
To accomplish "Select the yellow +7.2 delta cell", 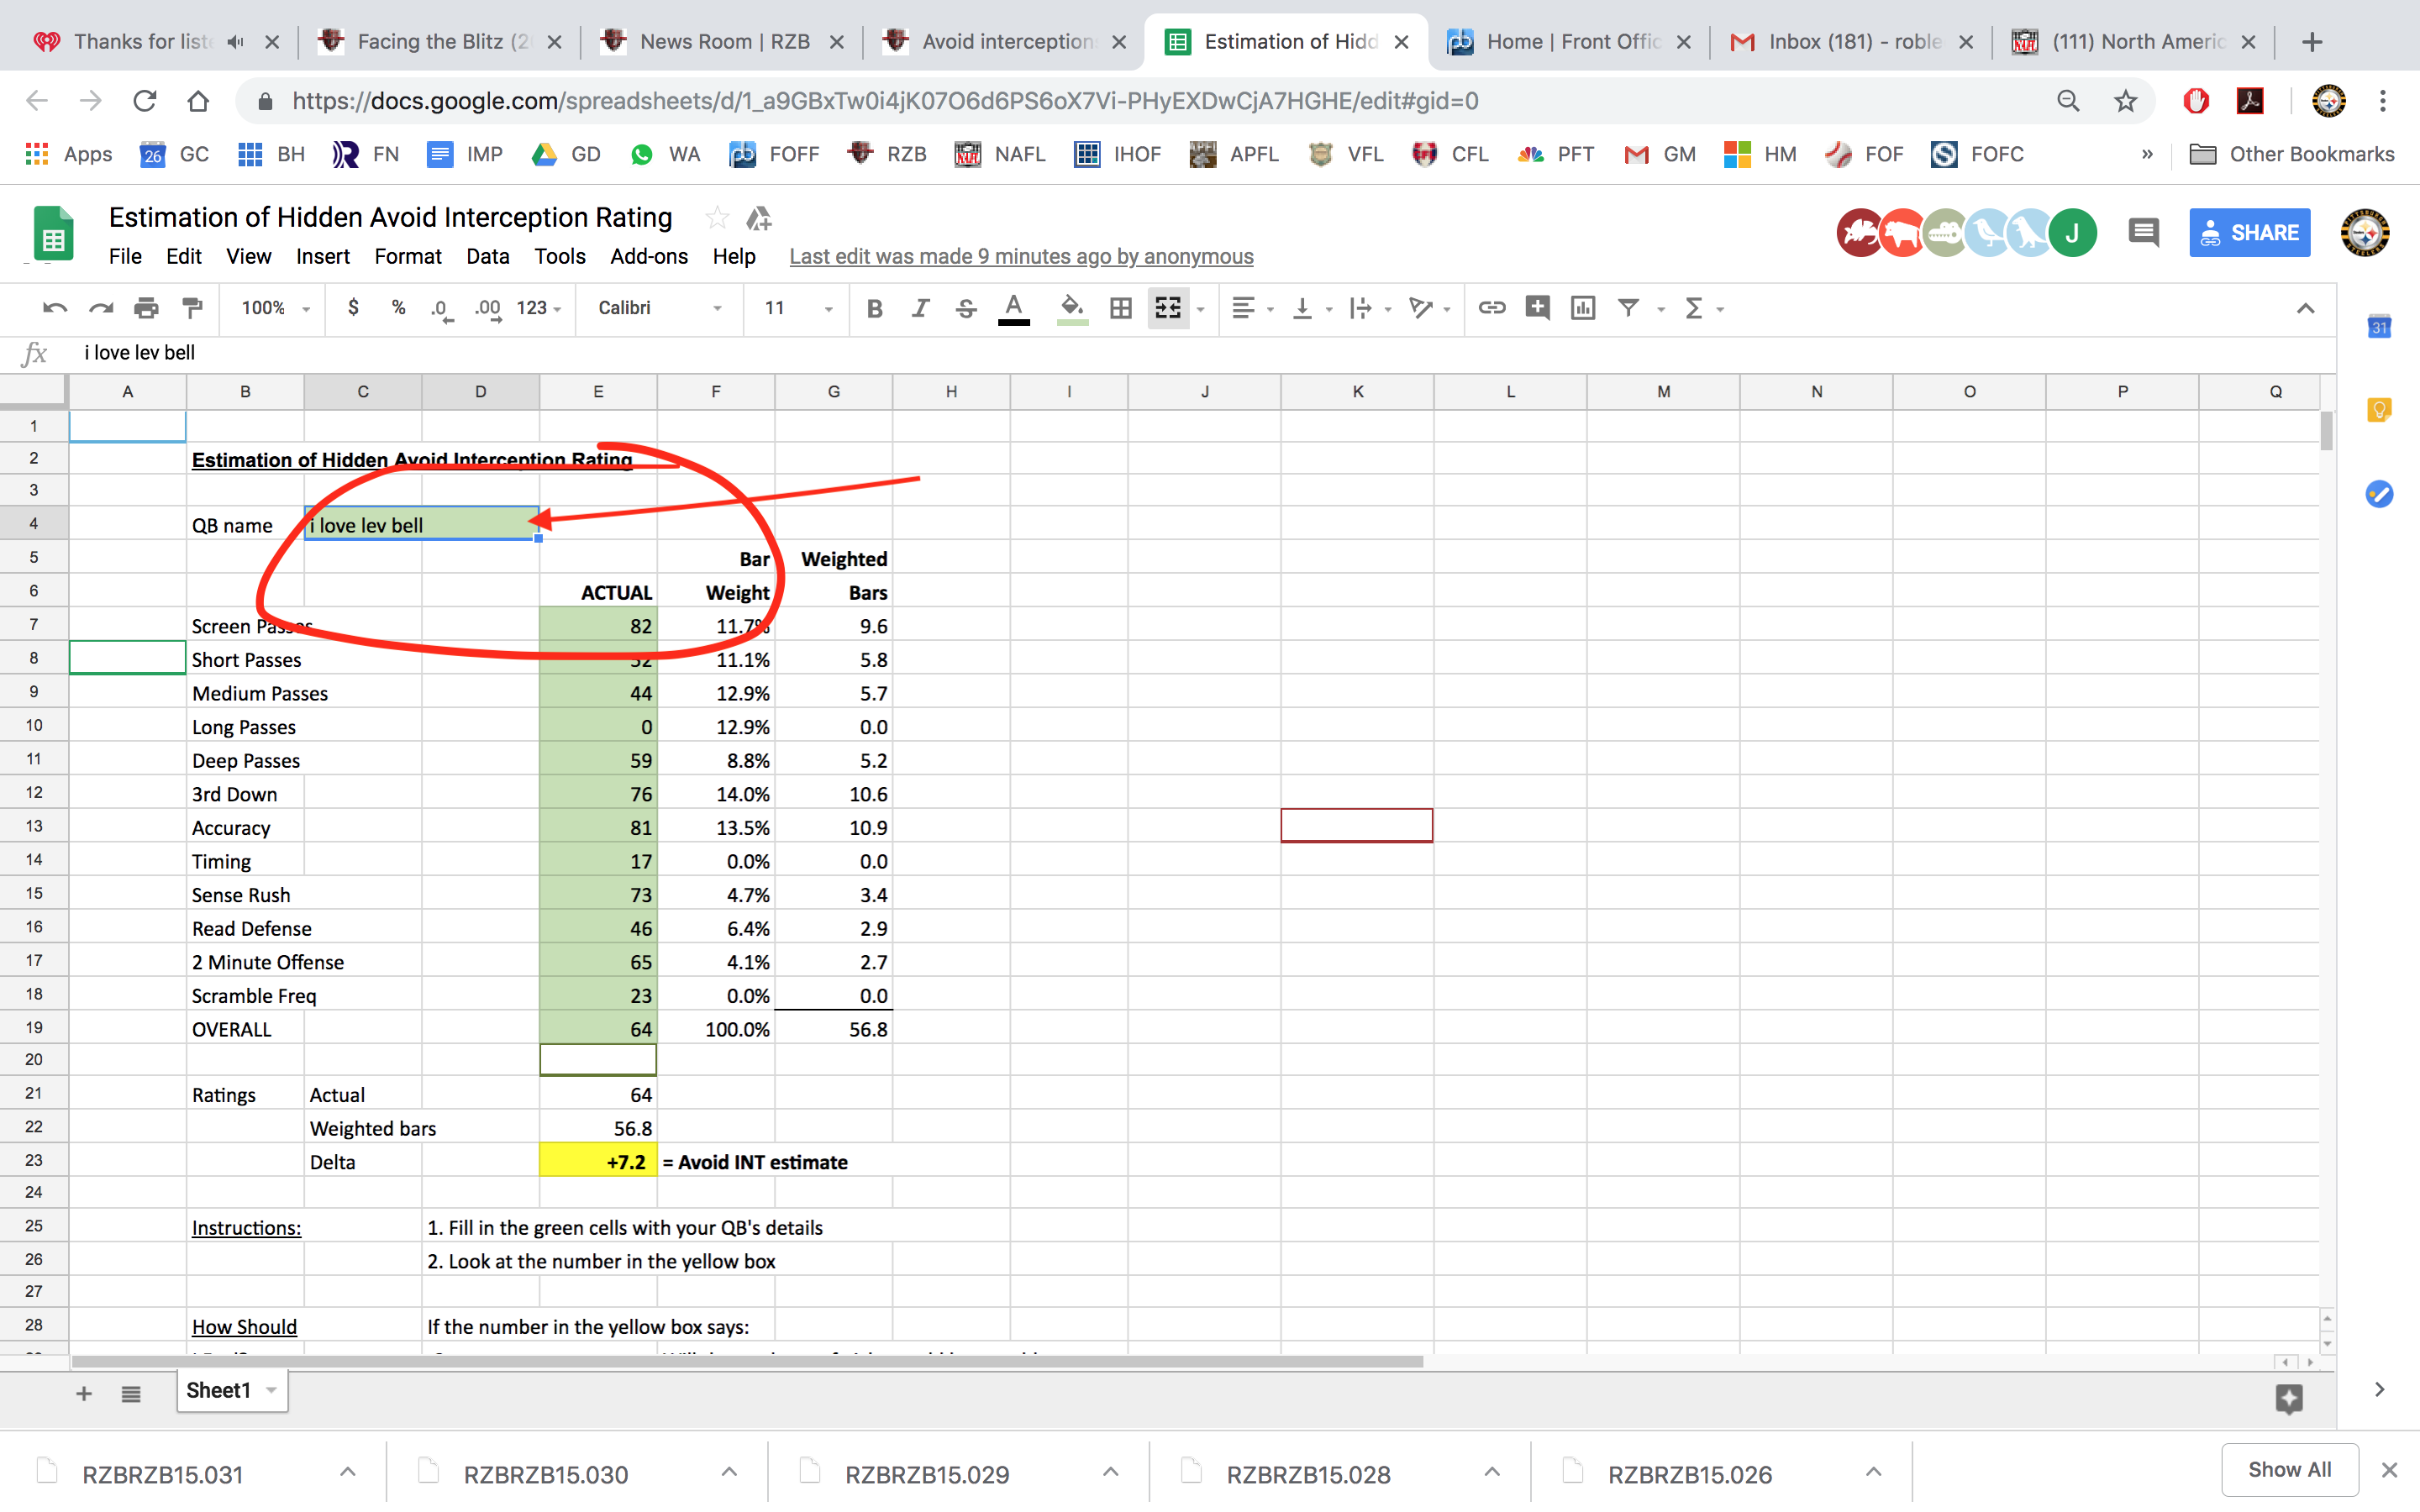I will point(598,1162).
